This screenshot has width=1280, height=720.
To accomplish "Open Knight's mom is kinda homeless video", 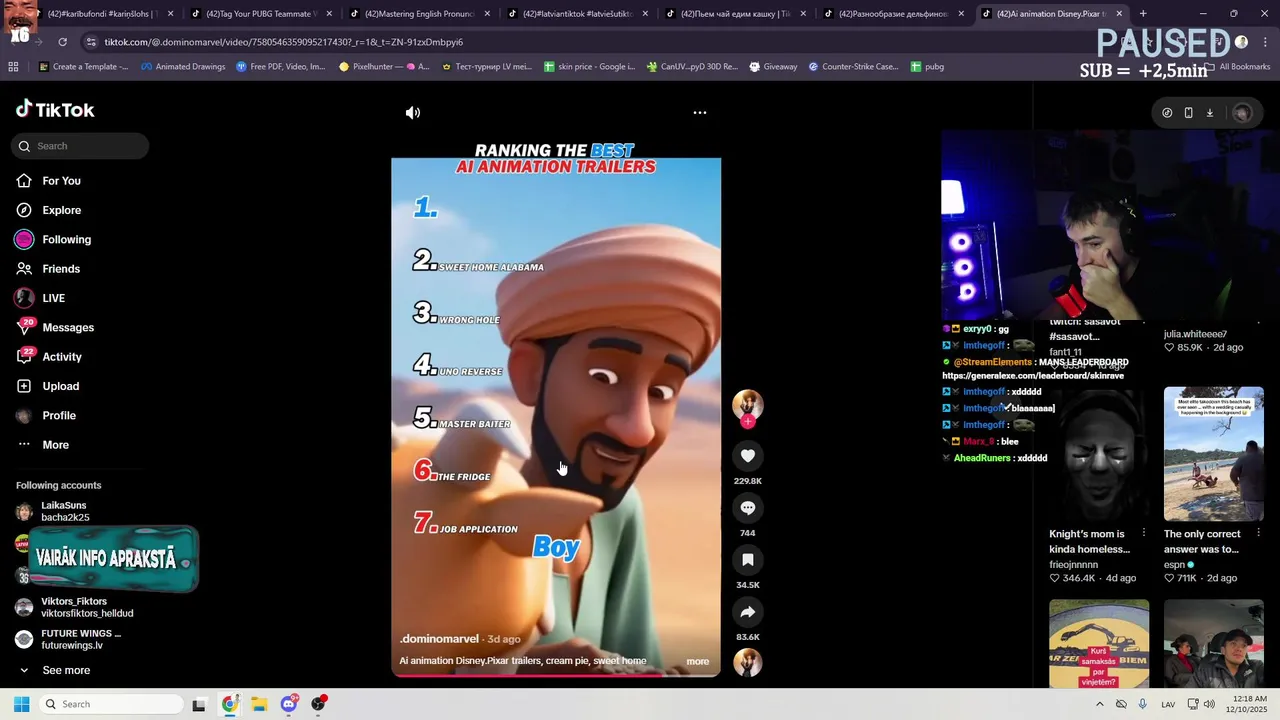I will (x=1099, y=454).
